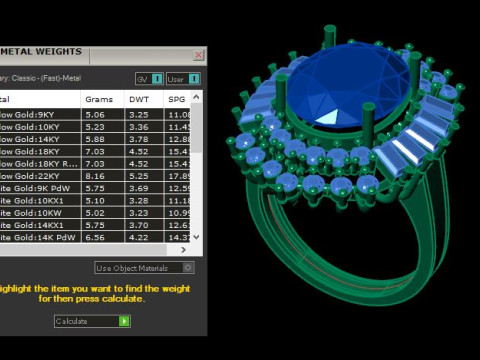This screenshot has width=480, height=360.
Task: Click the 5.88 grams value
Action: tap(95, 139)
